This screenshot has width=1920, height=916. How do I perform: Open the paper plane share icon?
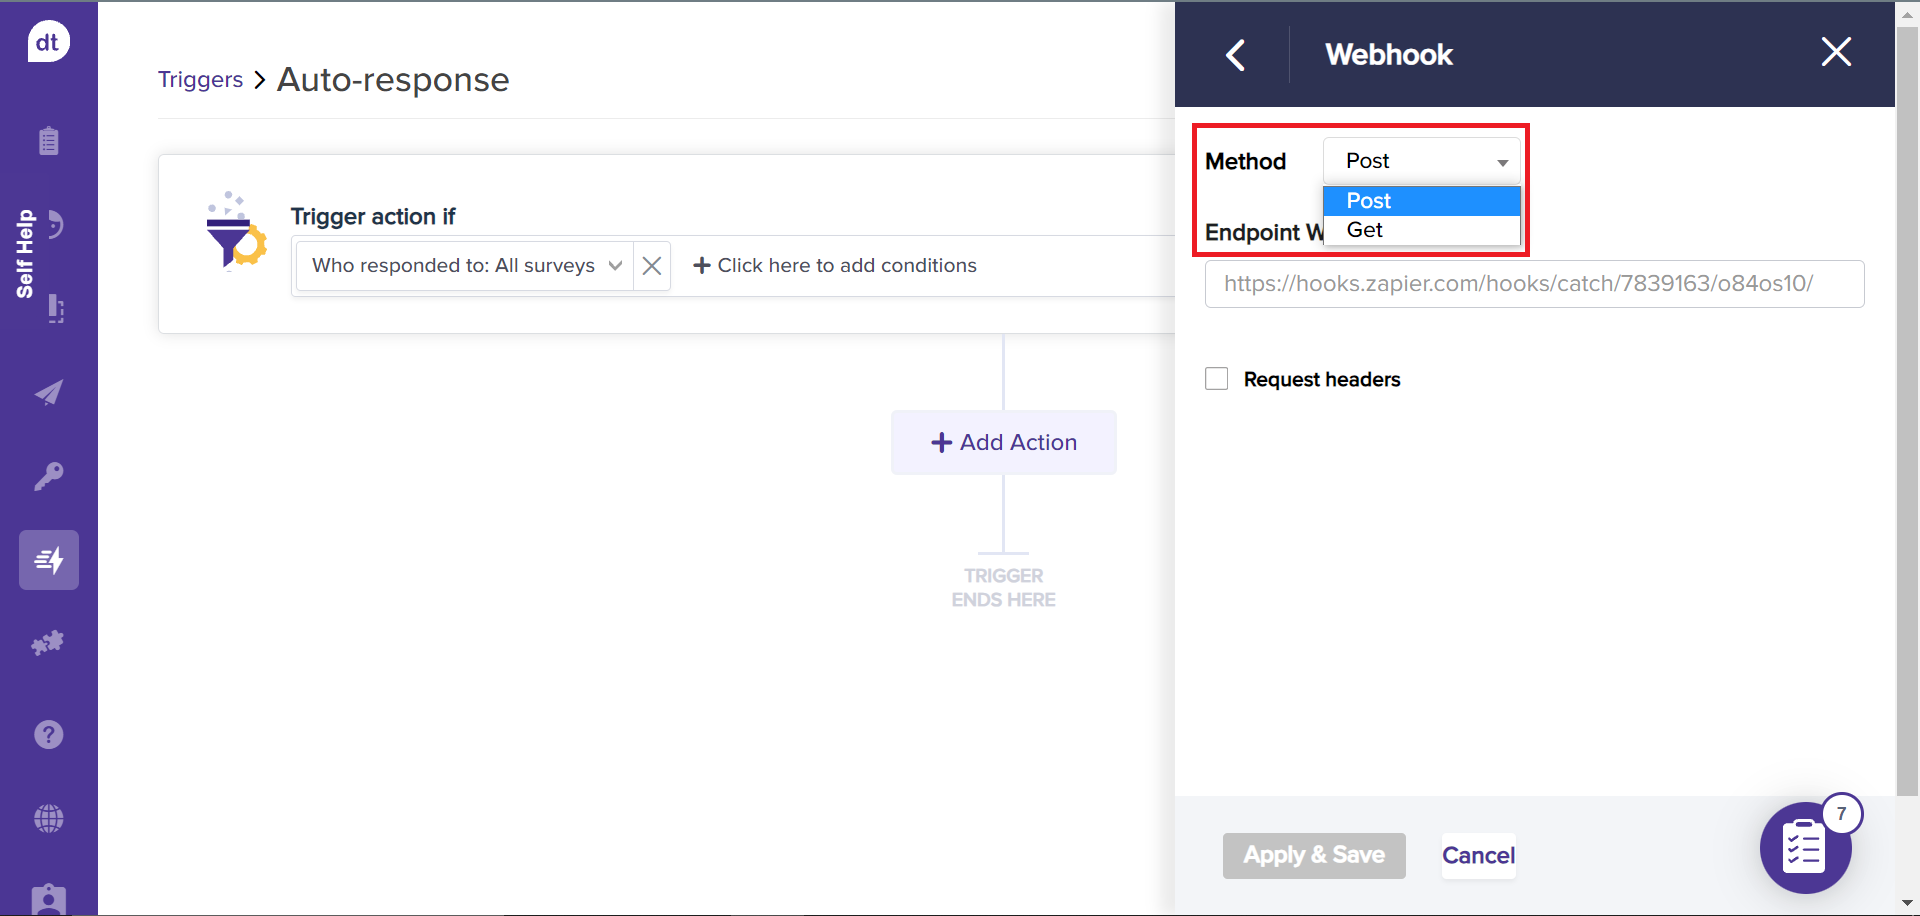click(48, 392)
